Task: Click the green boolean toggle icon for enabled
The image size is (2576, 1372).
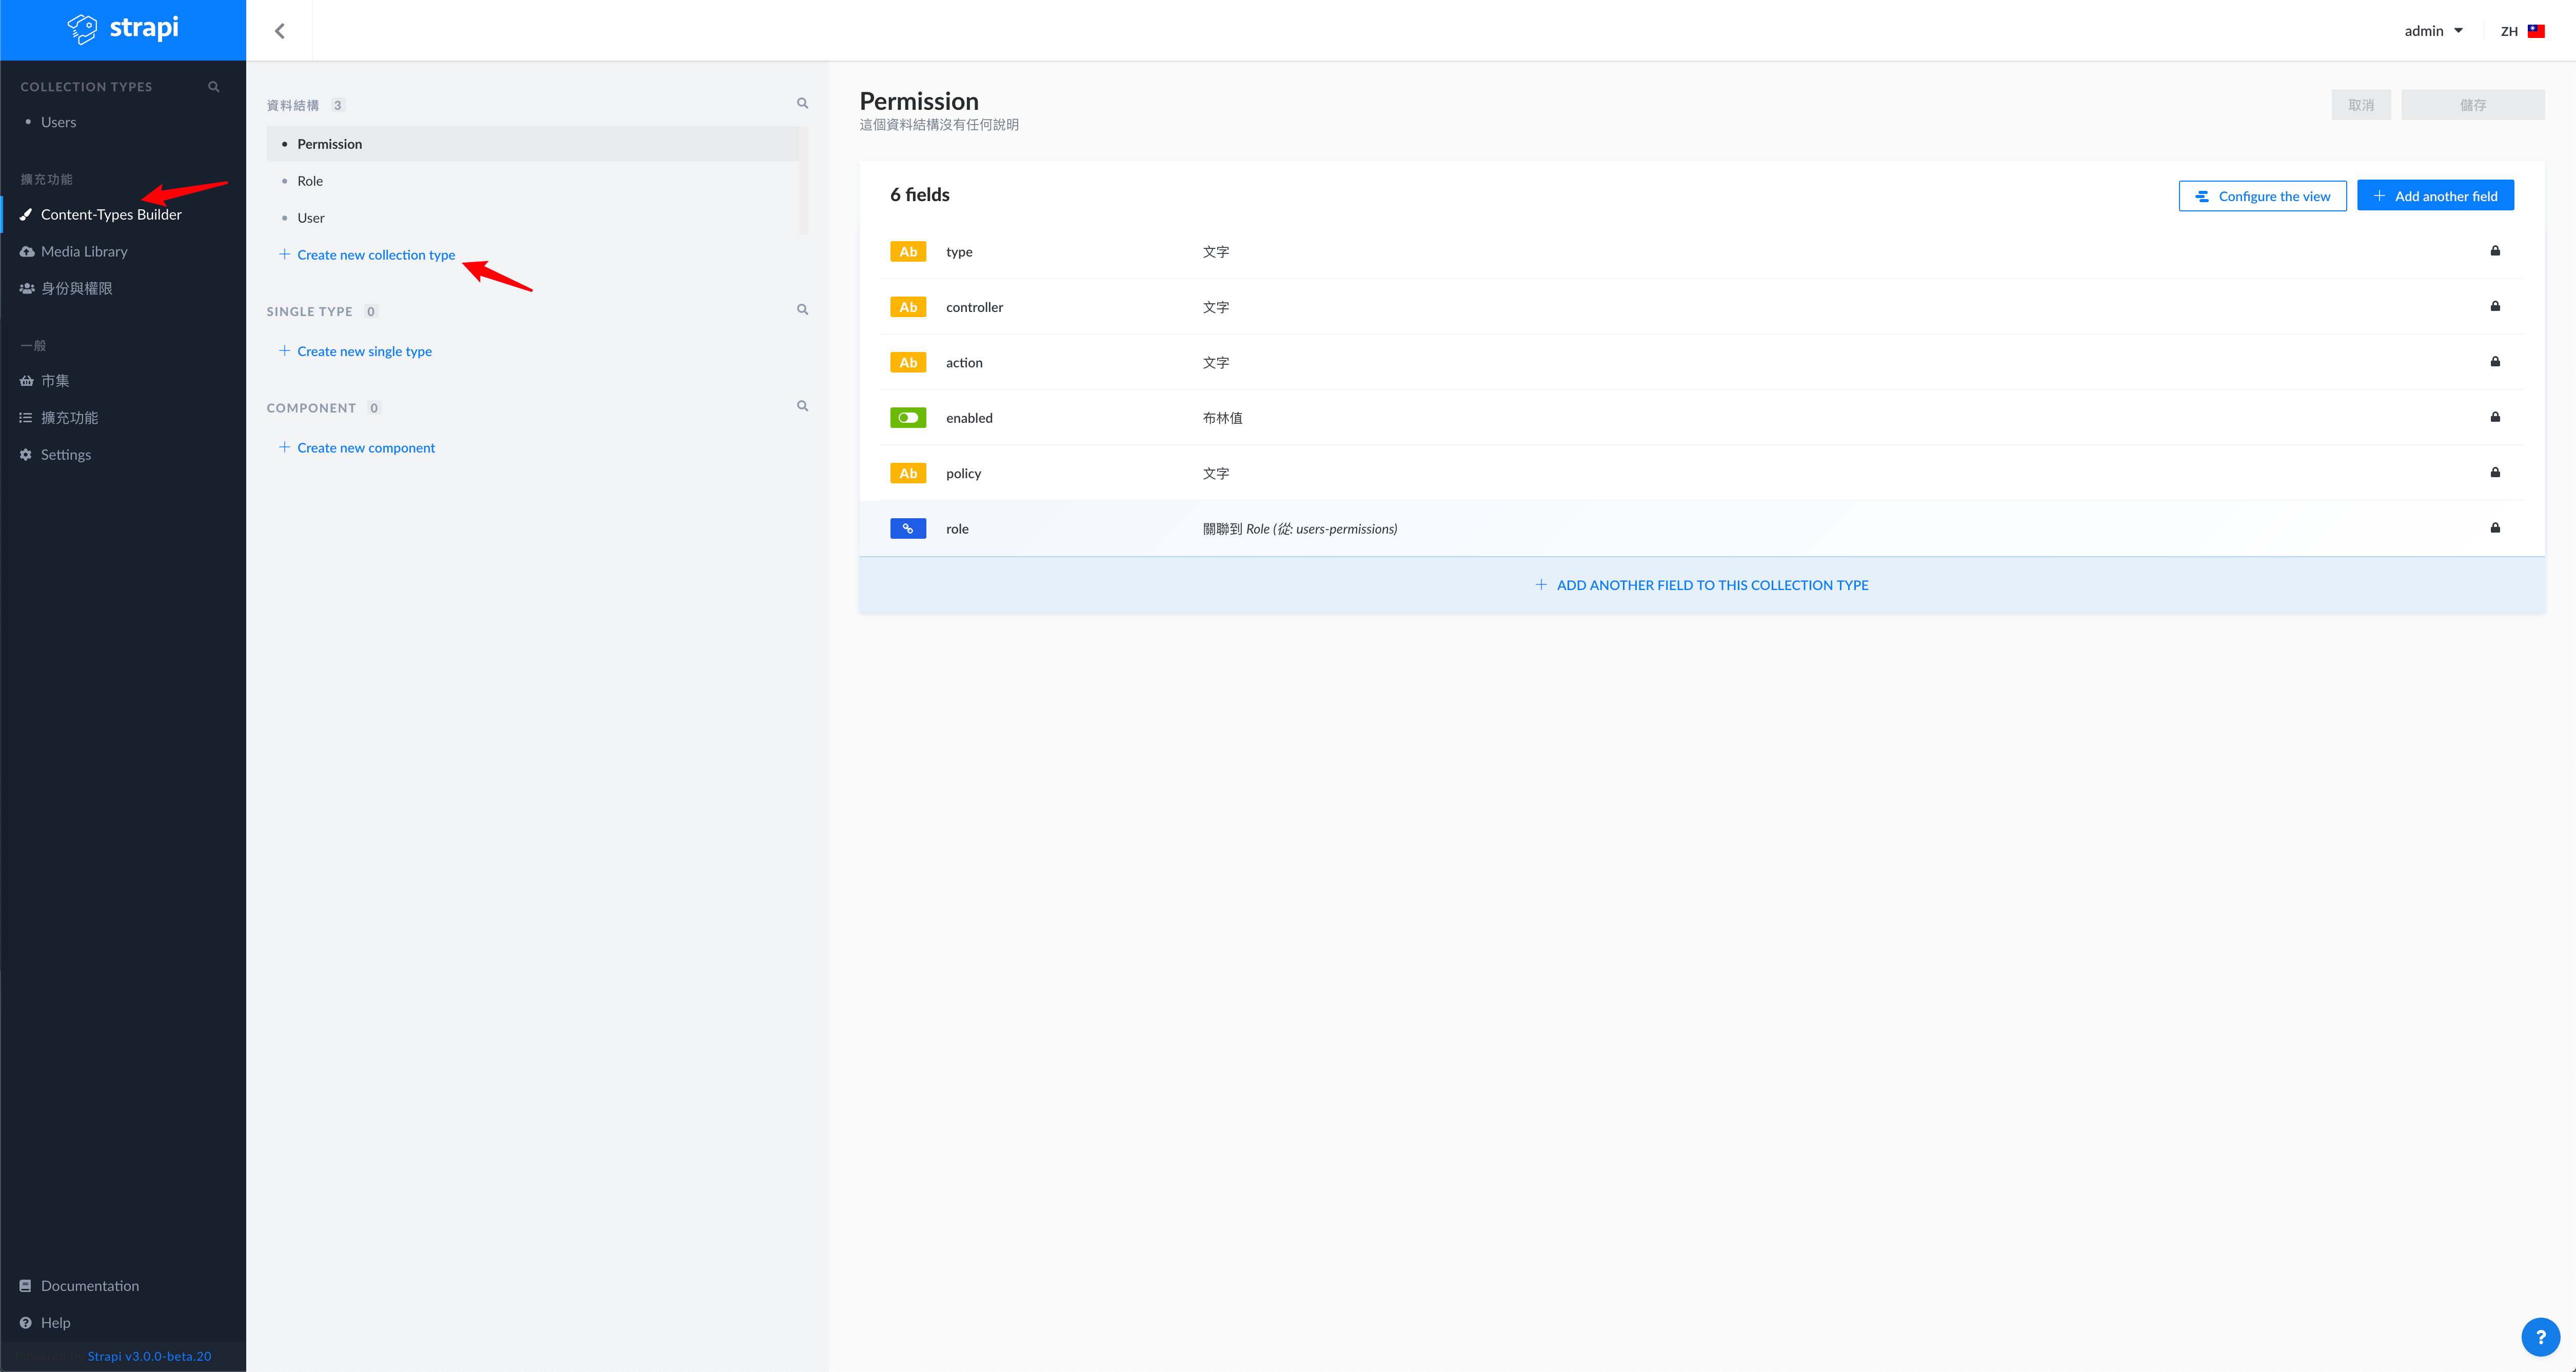Action: tap(908, 418)
